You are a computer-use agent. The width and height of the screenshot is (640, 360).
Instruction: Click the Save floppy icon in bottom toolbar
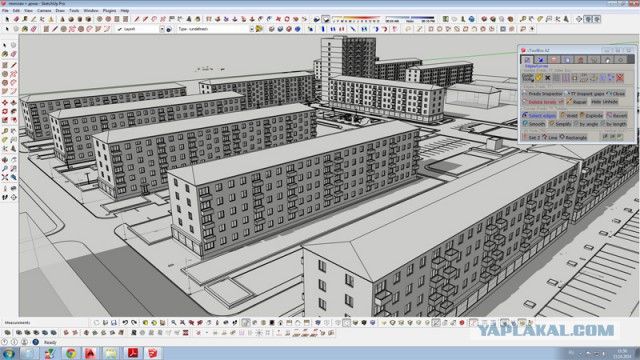tap(114, 322)
